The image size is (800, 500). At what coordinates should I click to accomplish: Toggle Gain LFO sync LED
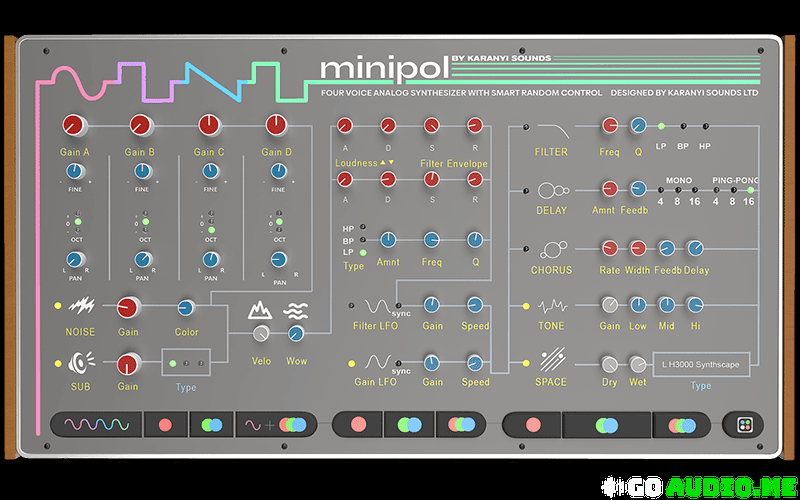pos(398,363)
